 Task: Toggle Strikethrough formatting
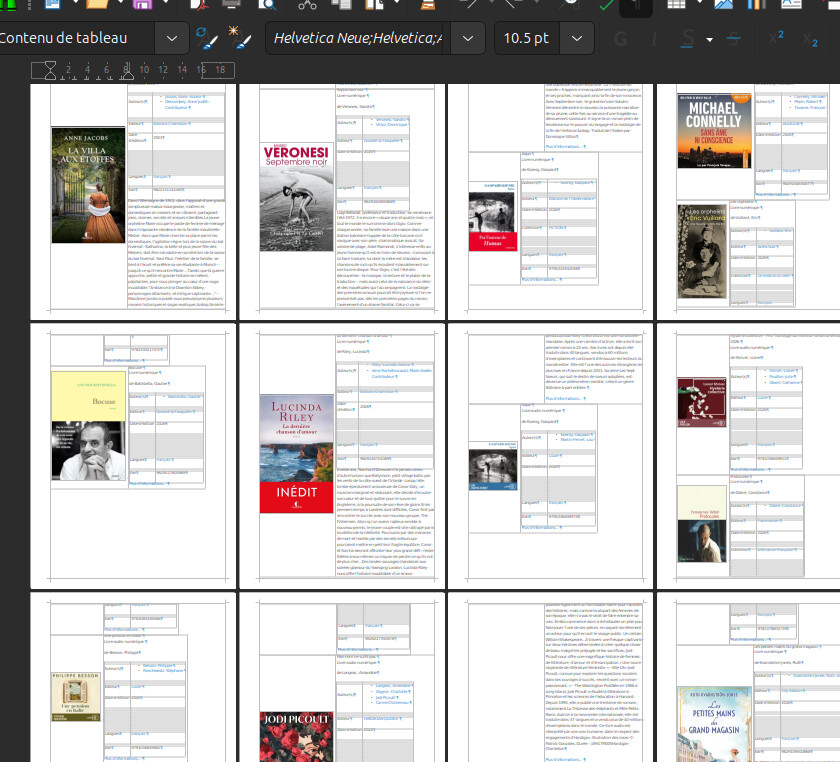point(735,39)
